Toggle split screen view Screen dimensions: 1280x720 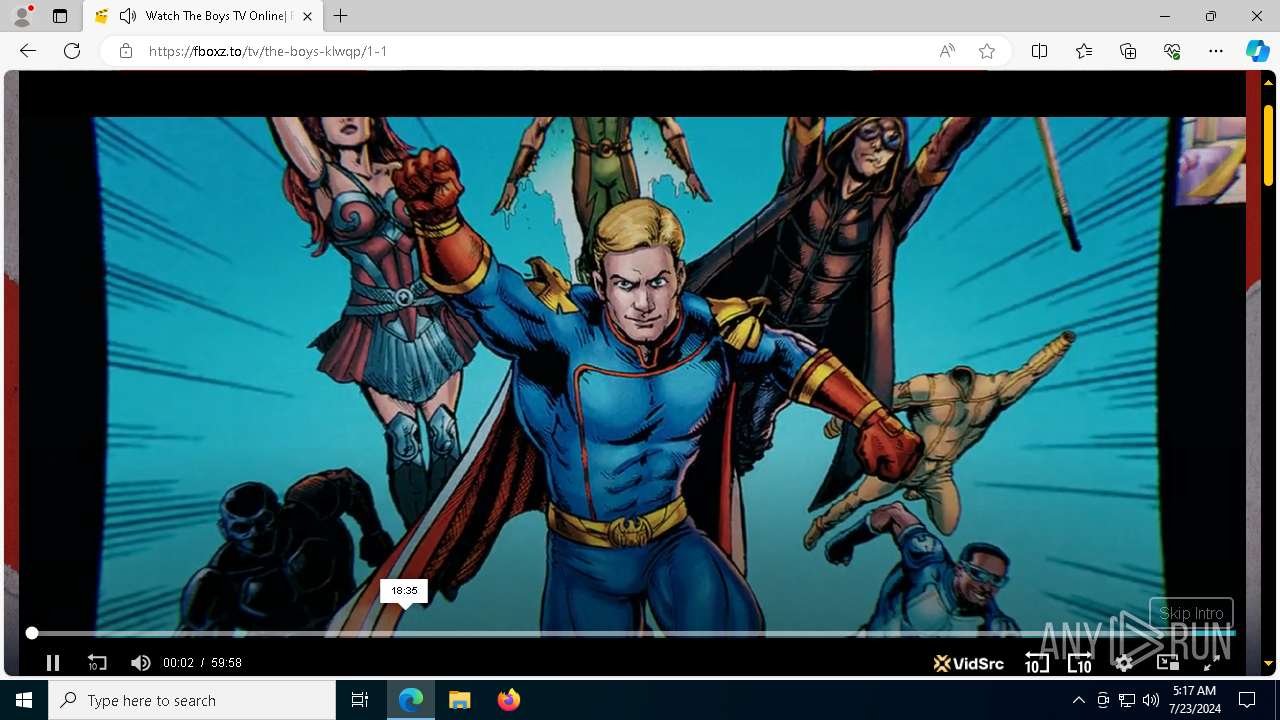click(x=1039, y=51)
